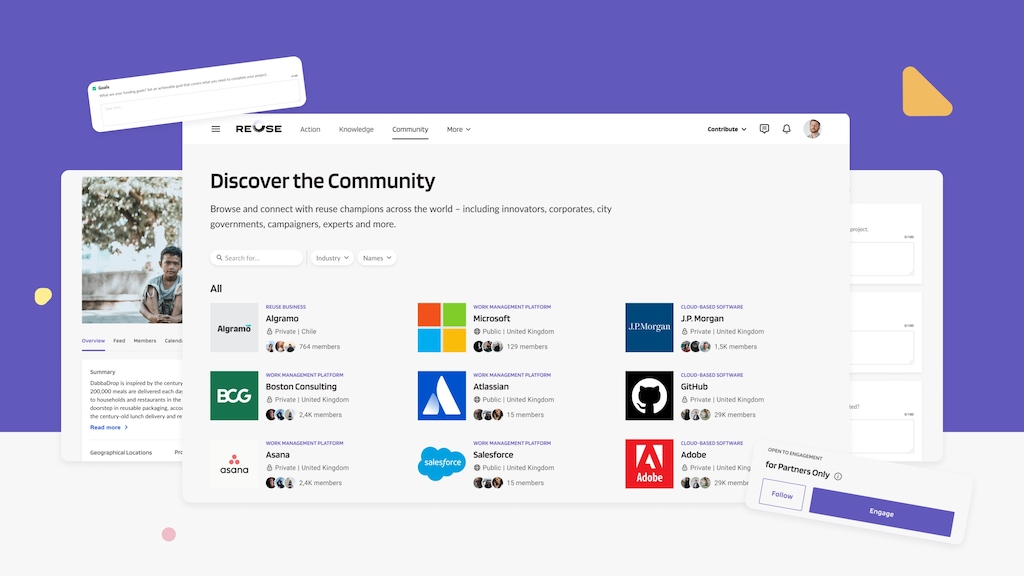Click the Algramo logo
The height and width of the screenshot is (576, 1024).
234,328
